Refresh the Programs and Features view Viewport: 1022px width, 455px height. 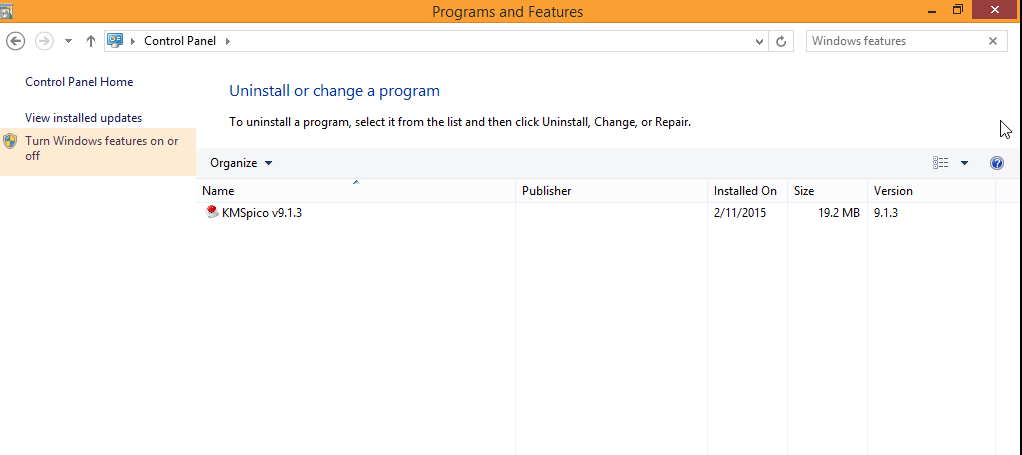[x=781, y=41]
